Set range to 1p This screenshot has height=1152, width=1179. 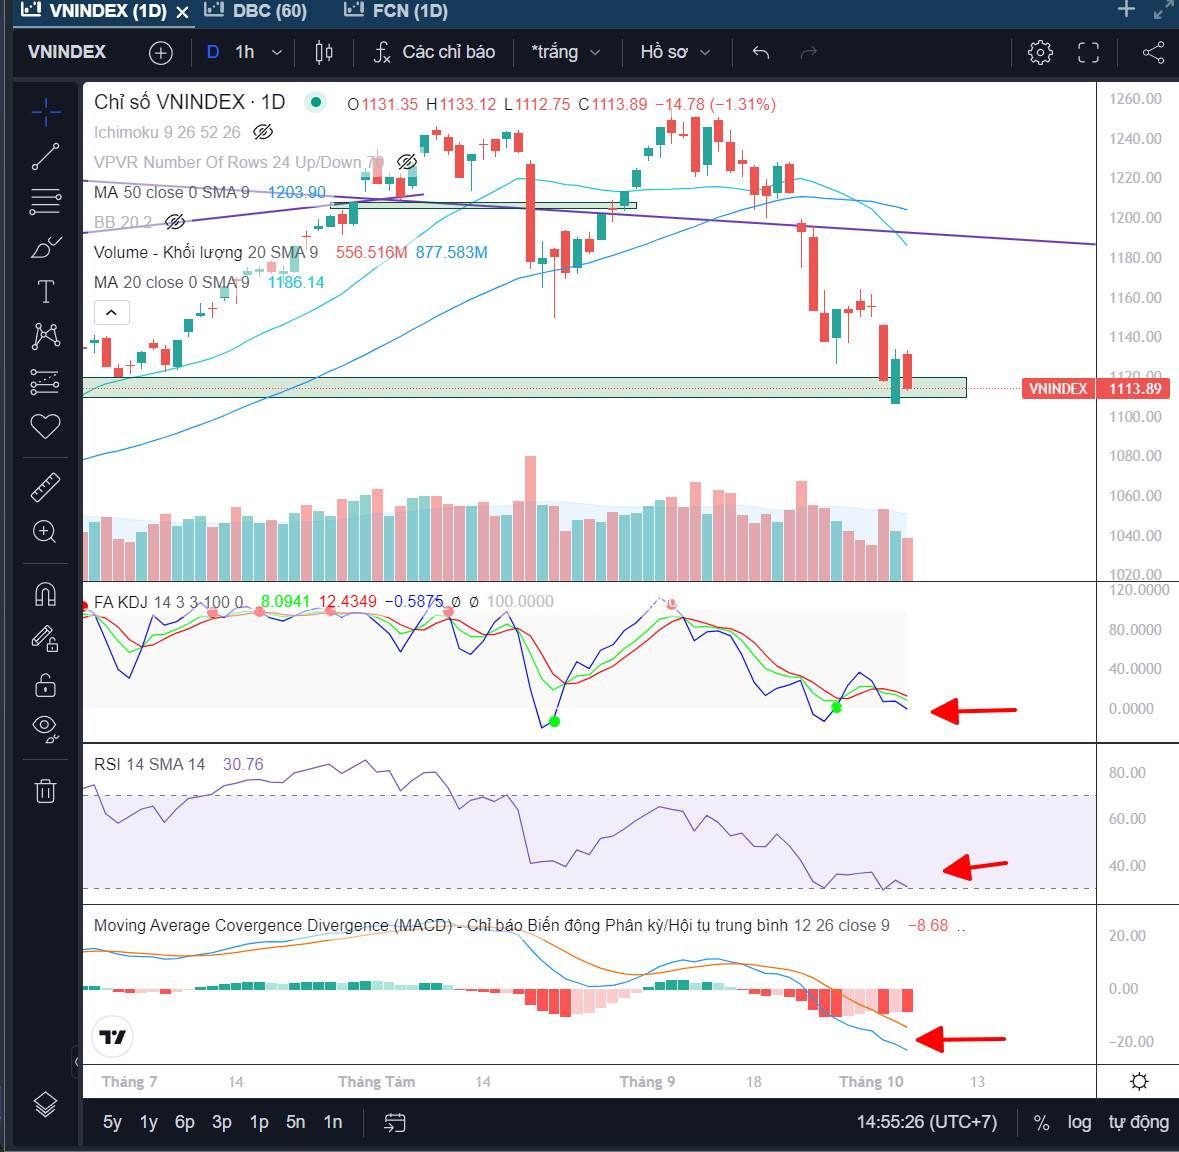click(259, 1123)
